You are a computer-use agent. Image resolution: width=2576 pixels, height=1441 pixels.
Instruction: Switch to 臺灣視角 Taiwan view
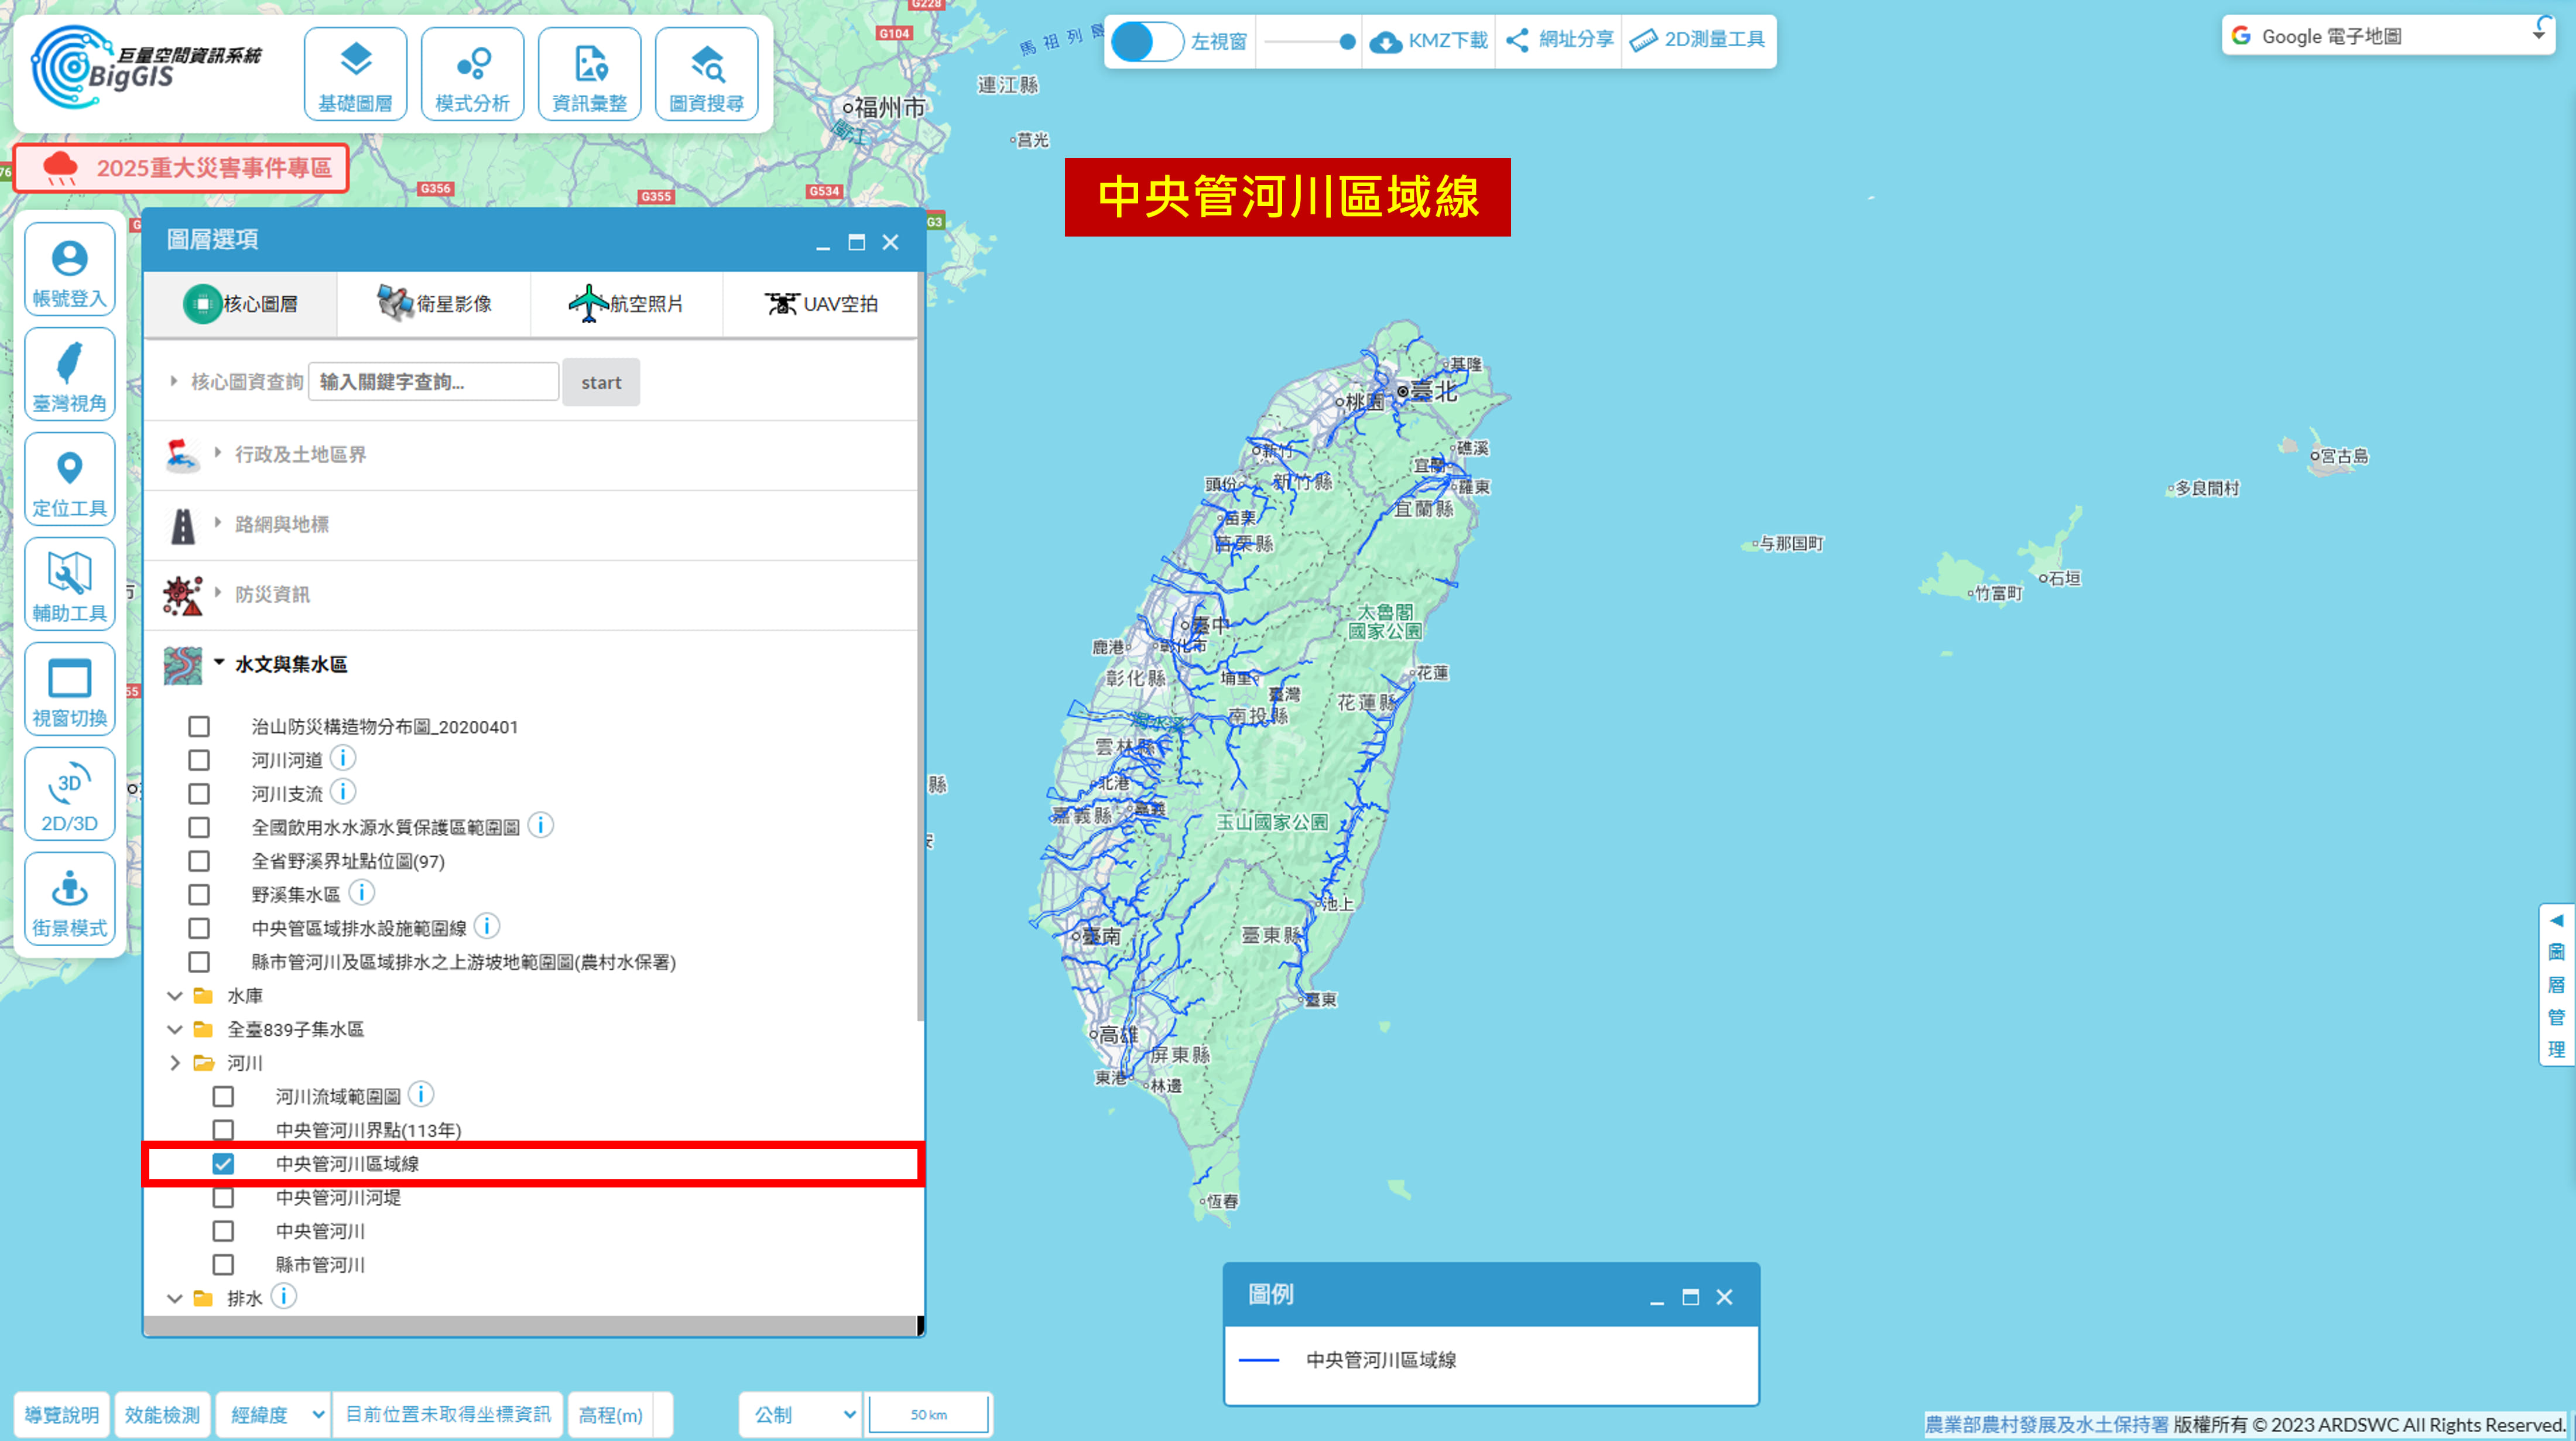pyautogui.click(x=69, y=374)
